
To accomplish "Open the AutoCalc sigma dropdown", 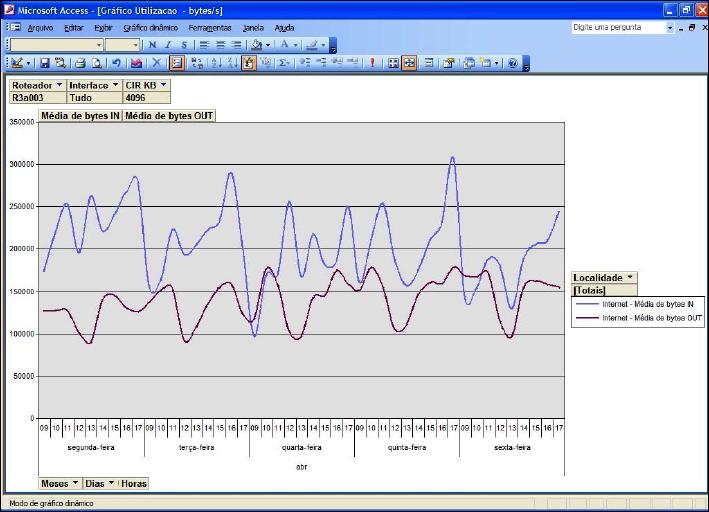I will click(x=285, y=63).
